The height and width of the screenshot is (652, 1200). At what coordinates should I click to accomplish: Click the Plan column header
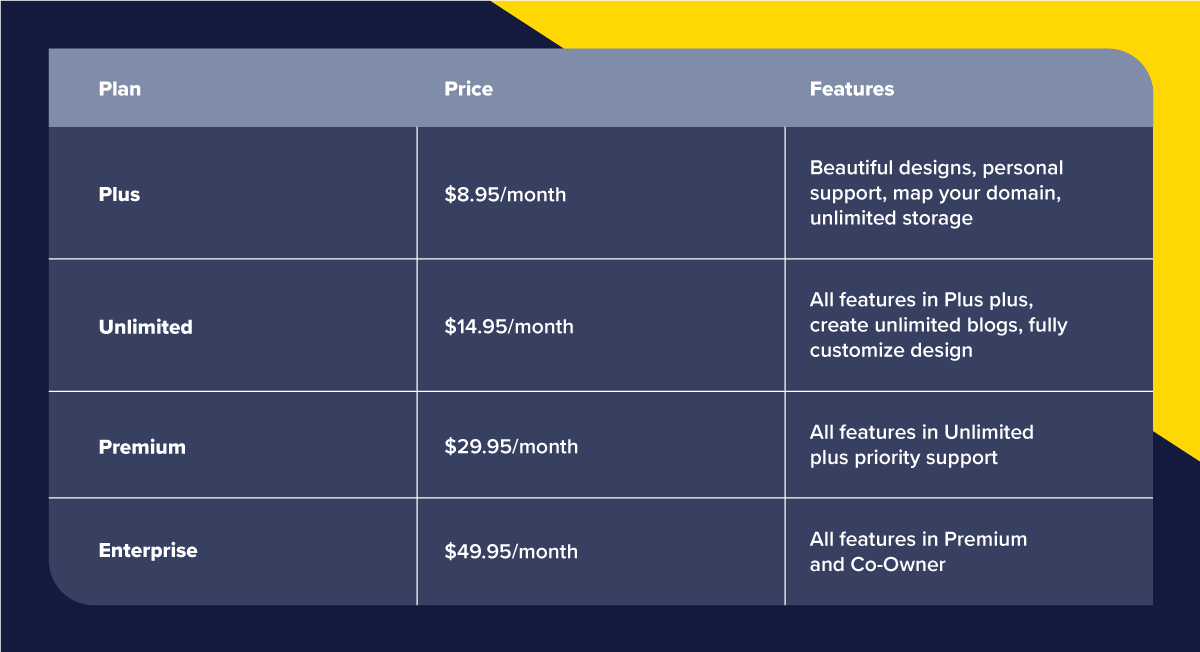pos(120,89)
